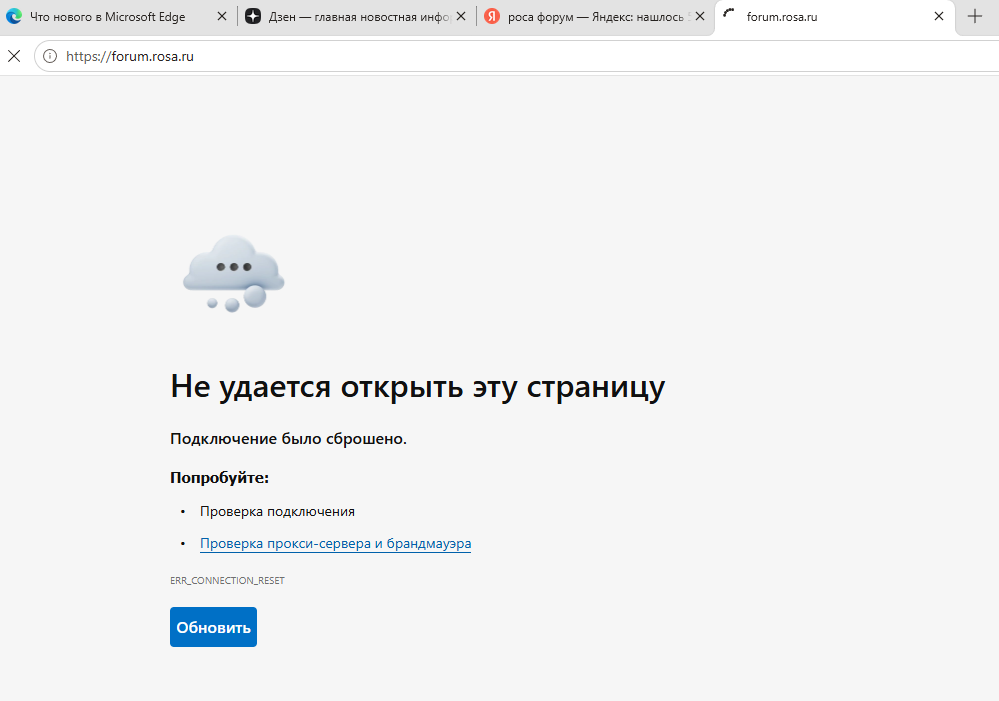
Task: Click the 'Проверка подключения' list item
Action: tap(277, 512)
